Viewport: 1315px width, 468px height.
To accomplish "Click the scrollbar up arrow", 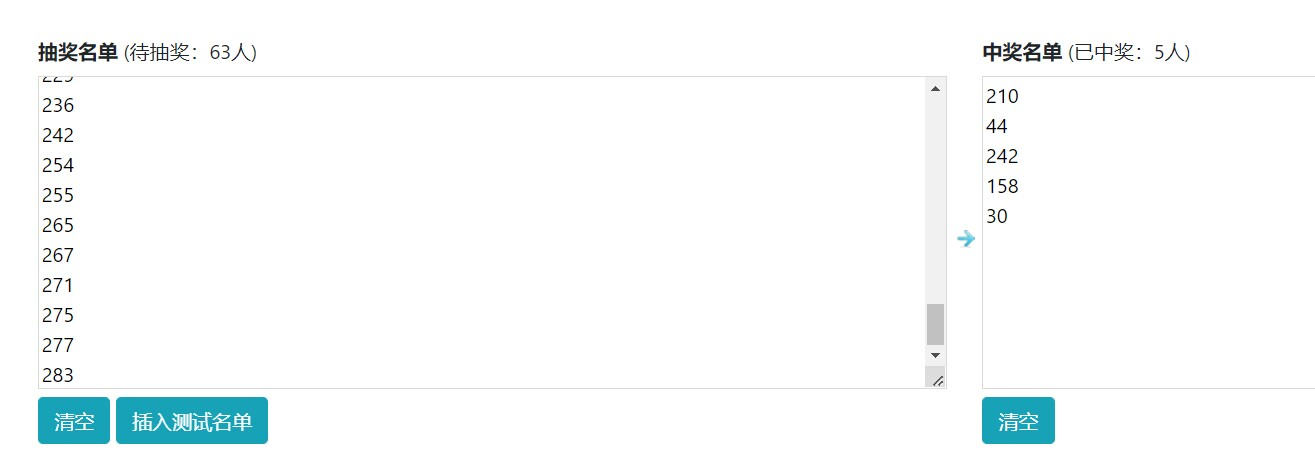I will [935, 89].
